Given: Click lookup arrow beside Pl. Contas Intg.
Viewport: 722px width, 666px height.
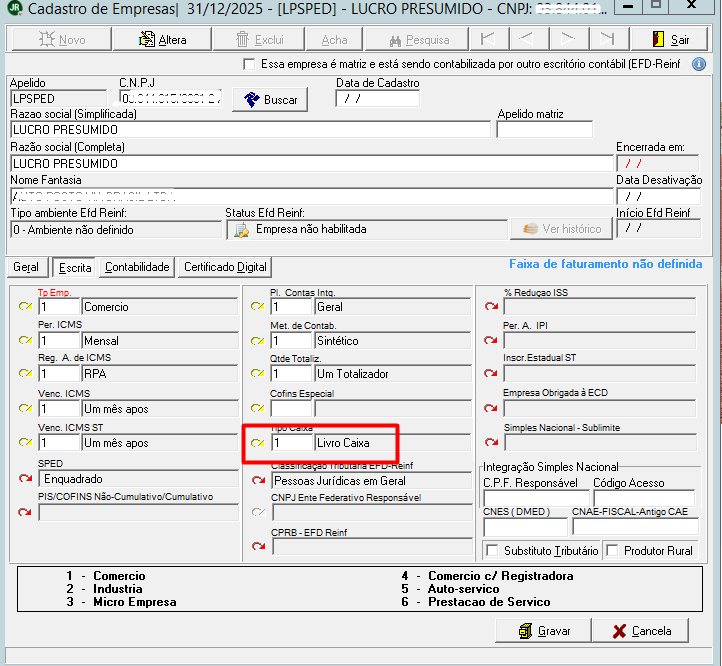Looking at the screenshot, I should [258, 306].
